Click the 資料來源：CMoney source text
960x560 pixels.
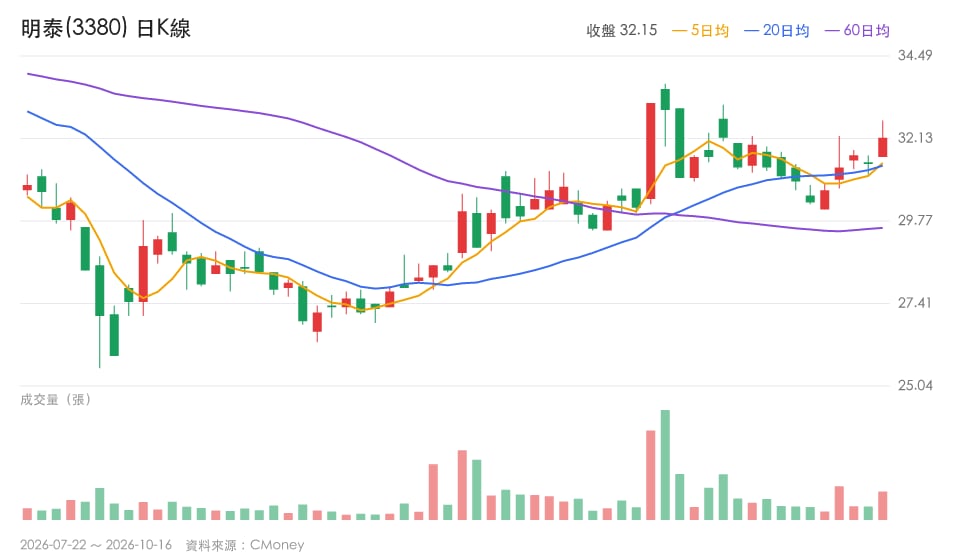(245, 545)
